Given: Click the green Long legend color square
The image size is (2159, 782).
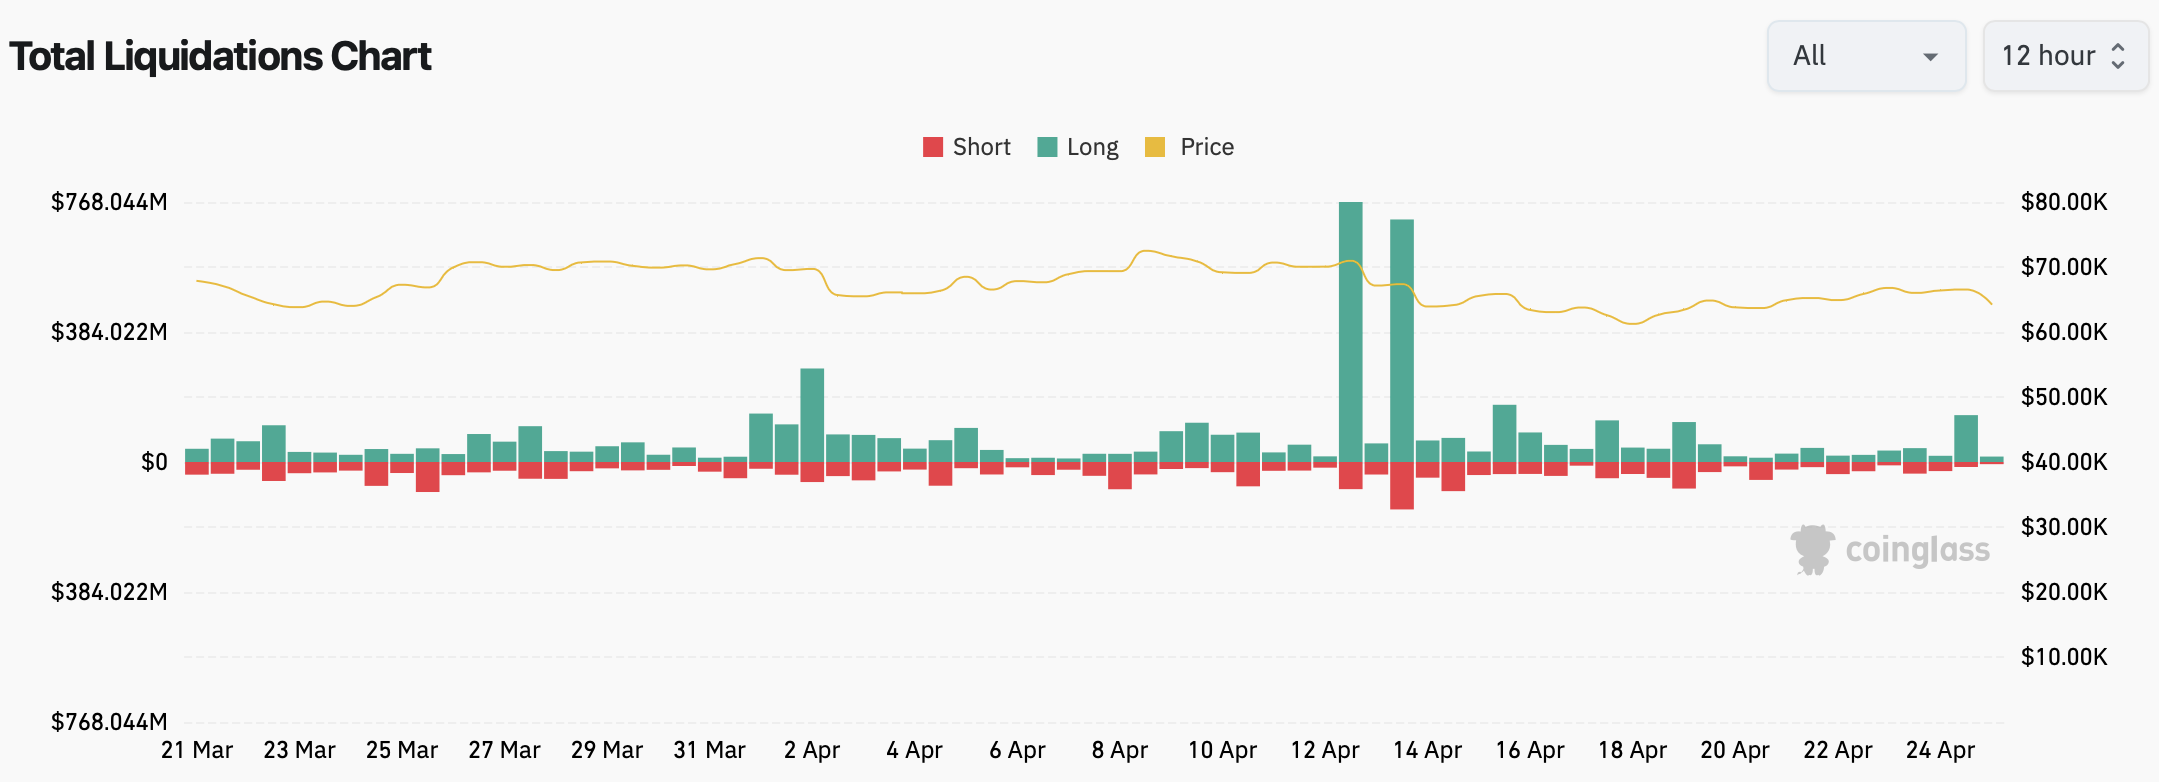Looking at the screenshot, I should (x=1047, y=147).
